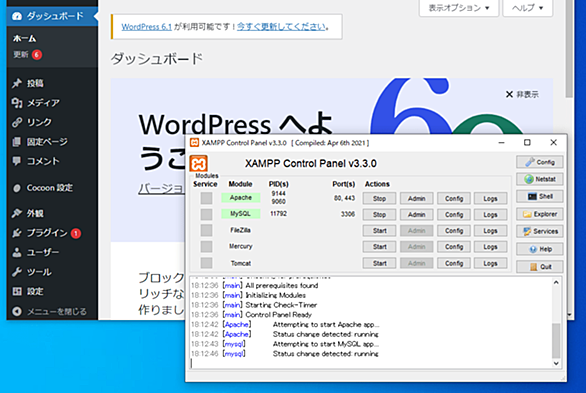Open the ダッシュボード home gauge icon
Viewport: 586px width, 393px height.
17,16
